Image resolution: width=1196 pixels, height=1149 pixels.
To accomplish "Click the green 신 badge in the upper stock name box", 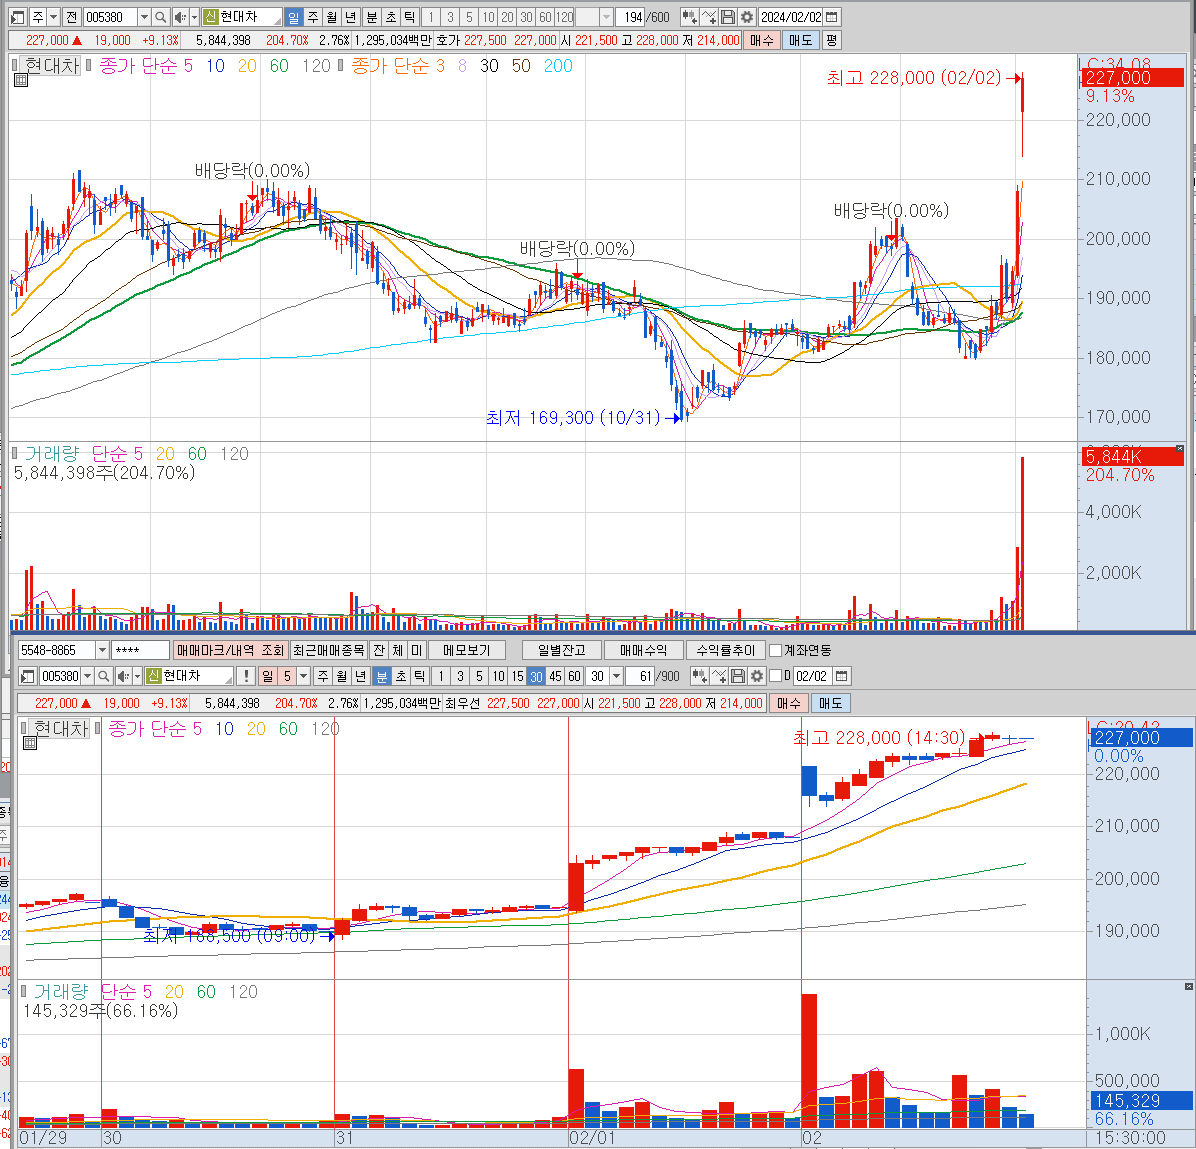I will (x=211, y=17).
